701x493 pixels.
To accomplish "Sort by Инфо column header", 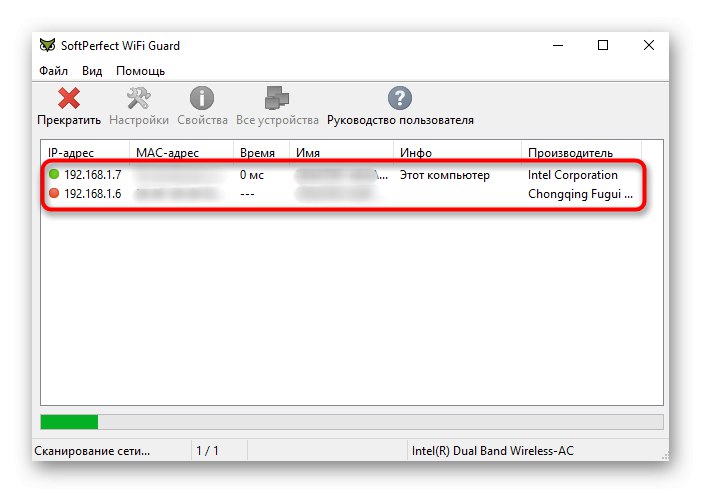I will pos(457,152).
